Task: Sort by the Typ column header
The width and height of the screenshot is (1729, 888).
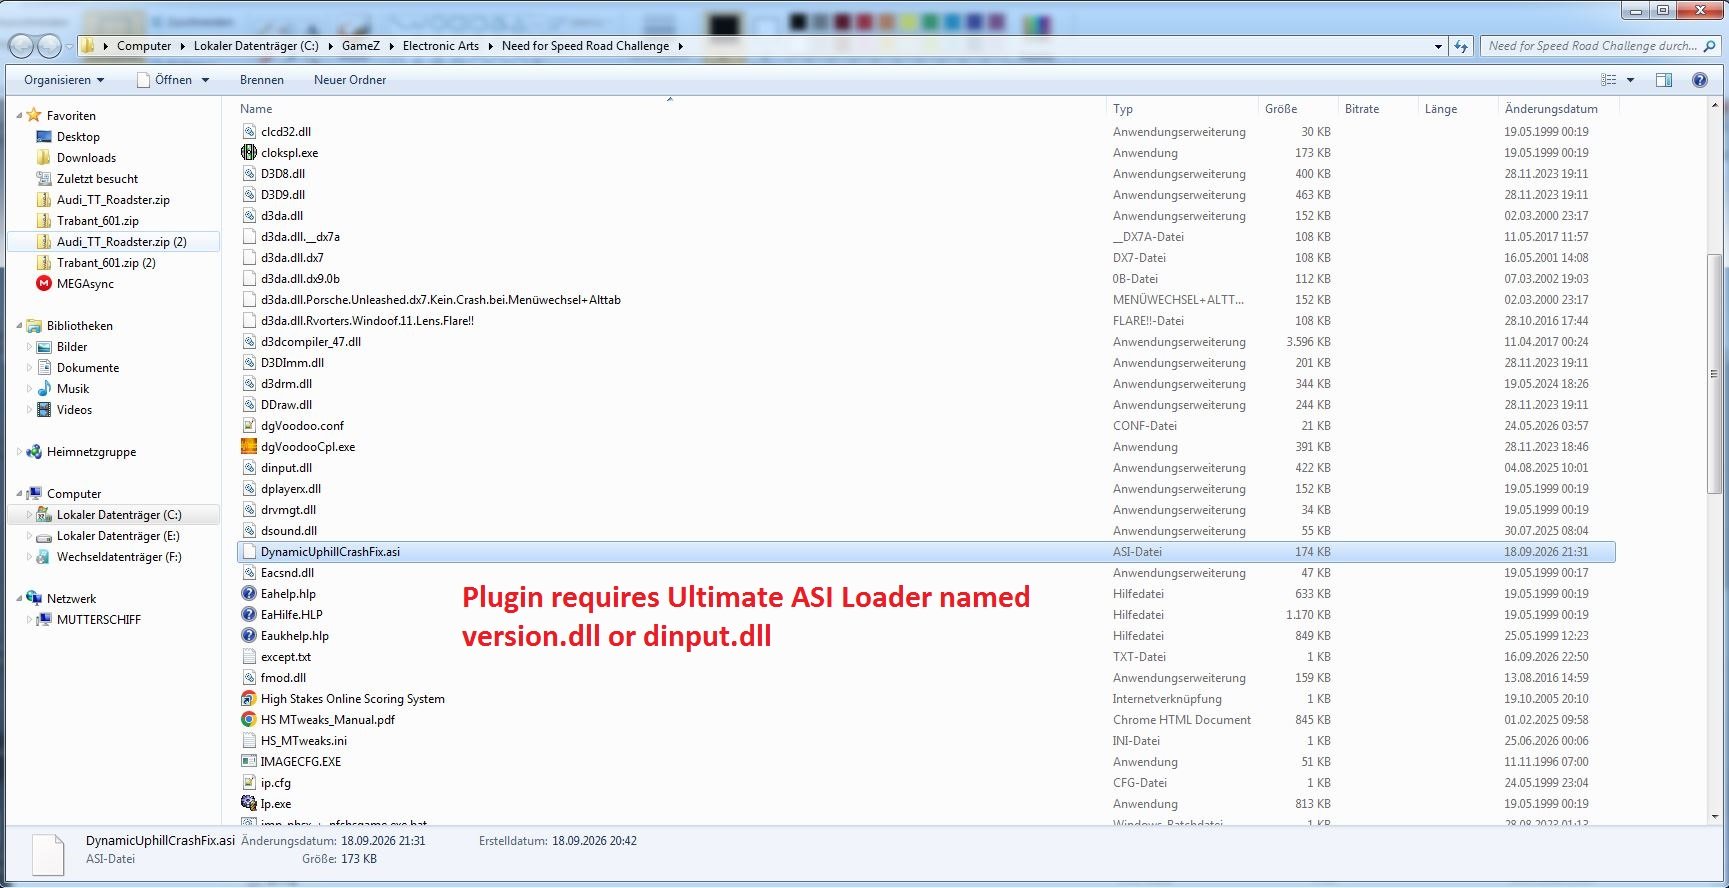Action: (x=1182, y=109)
